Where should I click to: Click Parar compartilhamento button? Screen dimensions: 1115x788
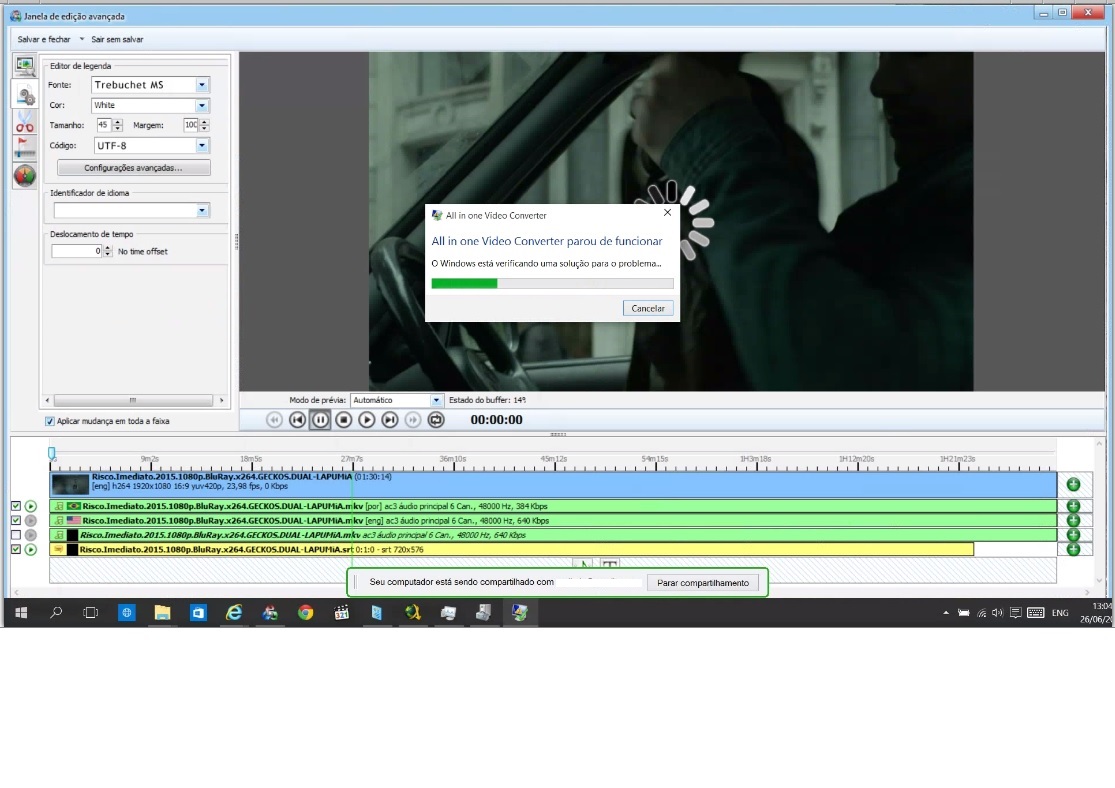(703, 582)
